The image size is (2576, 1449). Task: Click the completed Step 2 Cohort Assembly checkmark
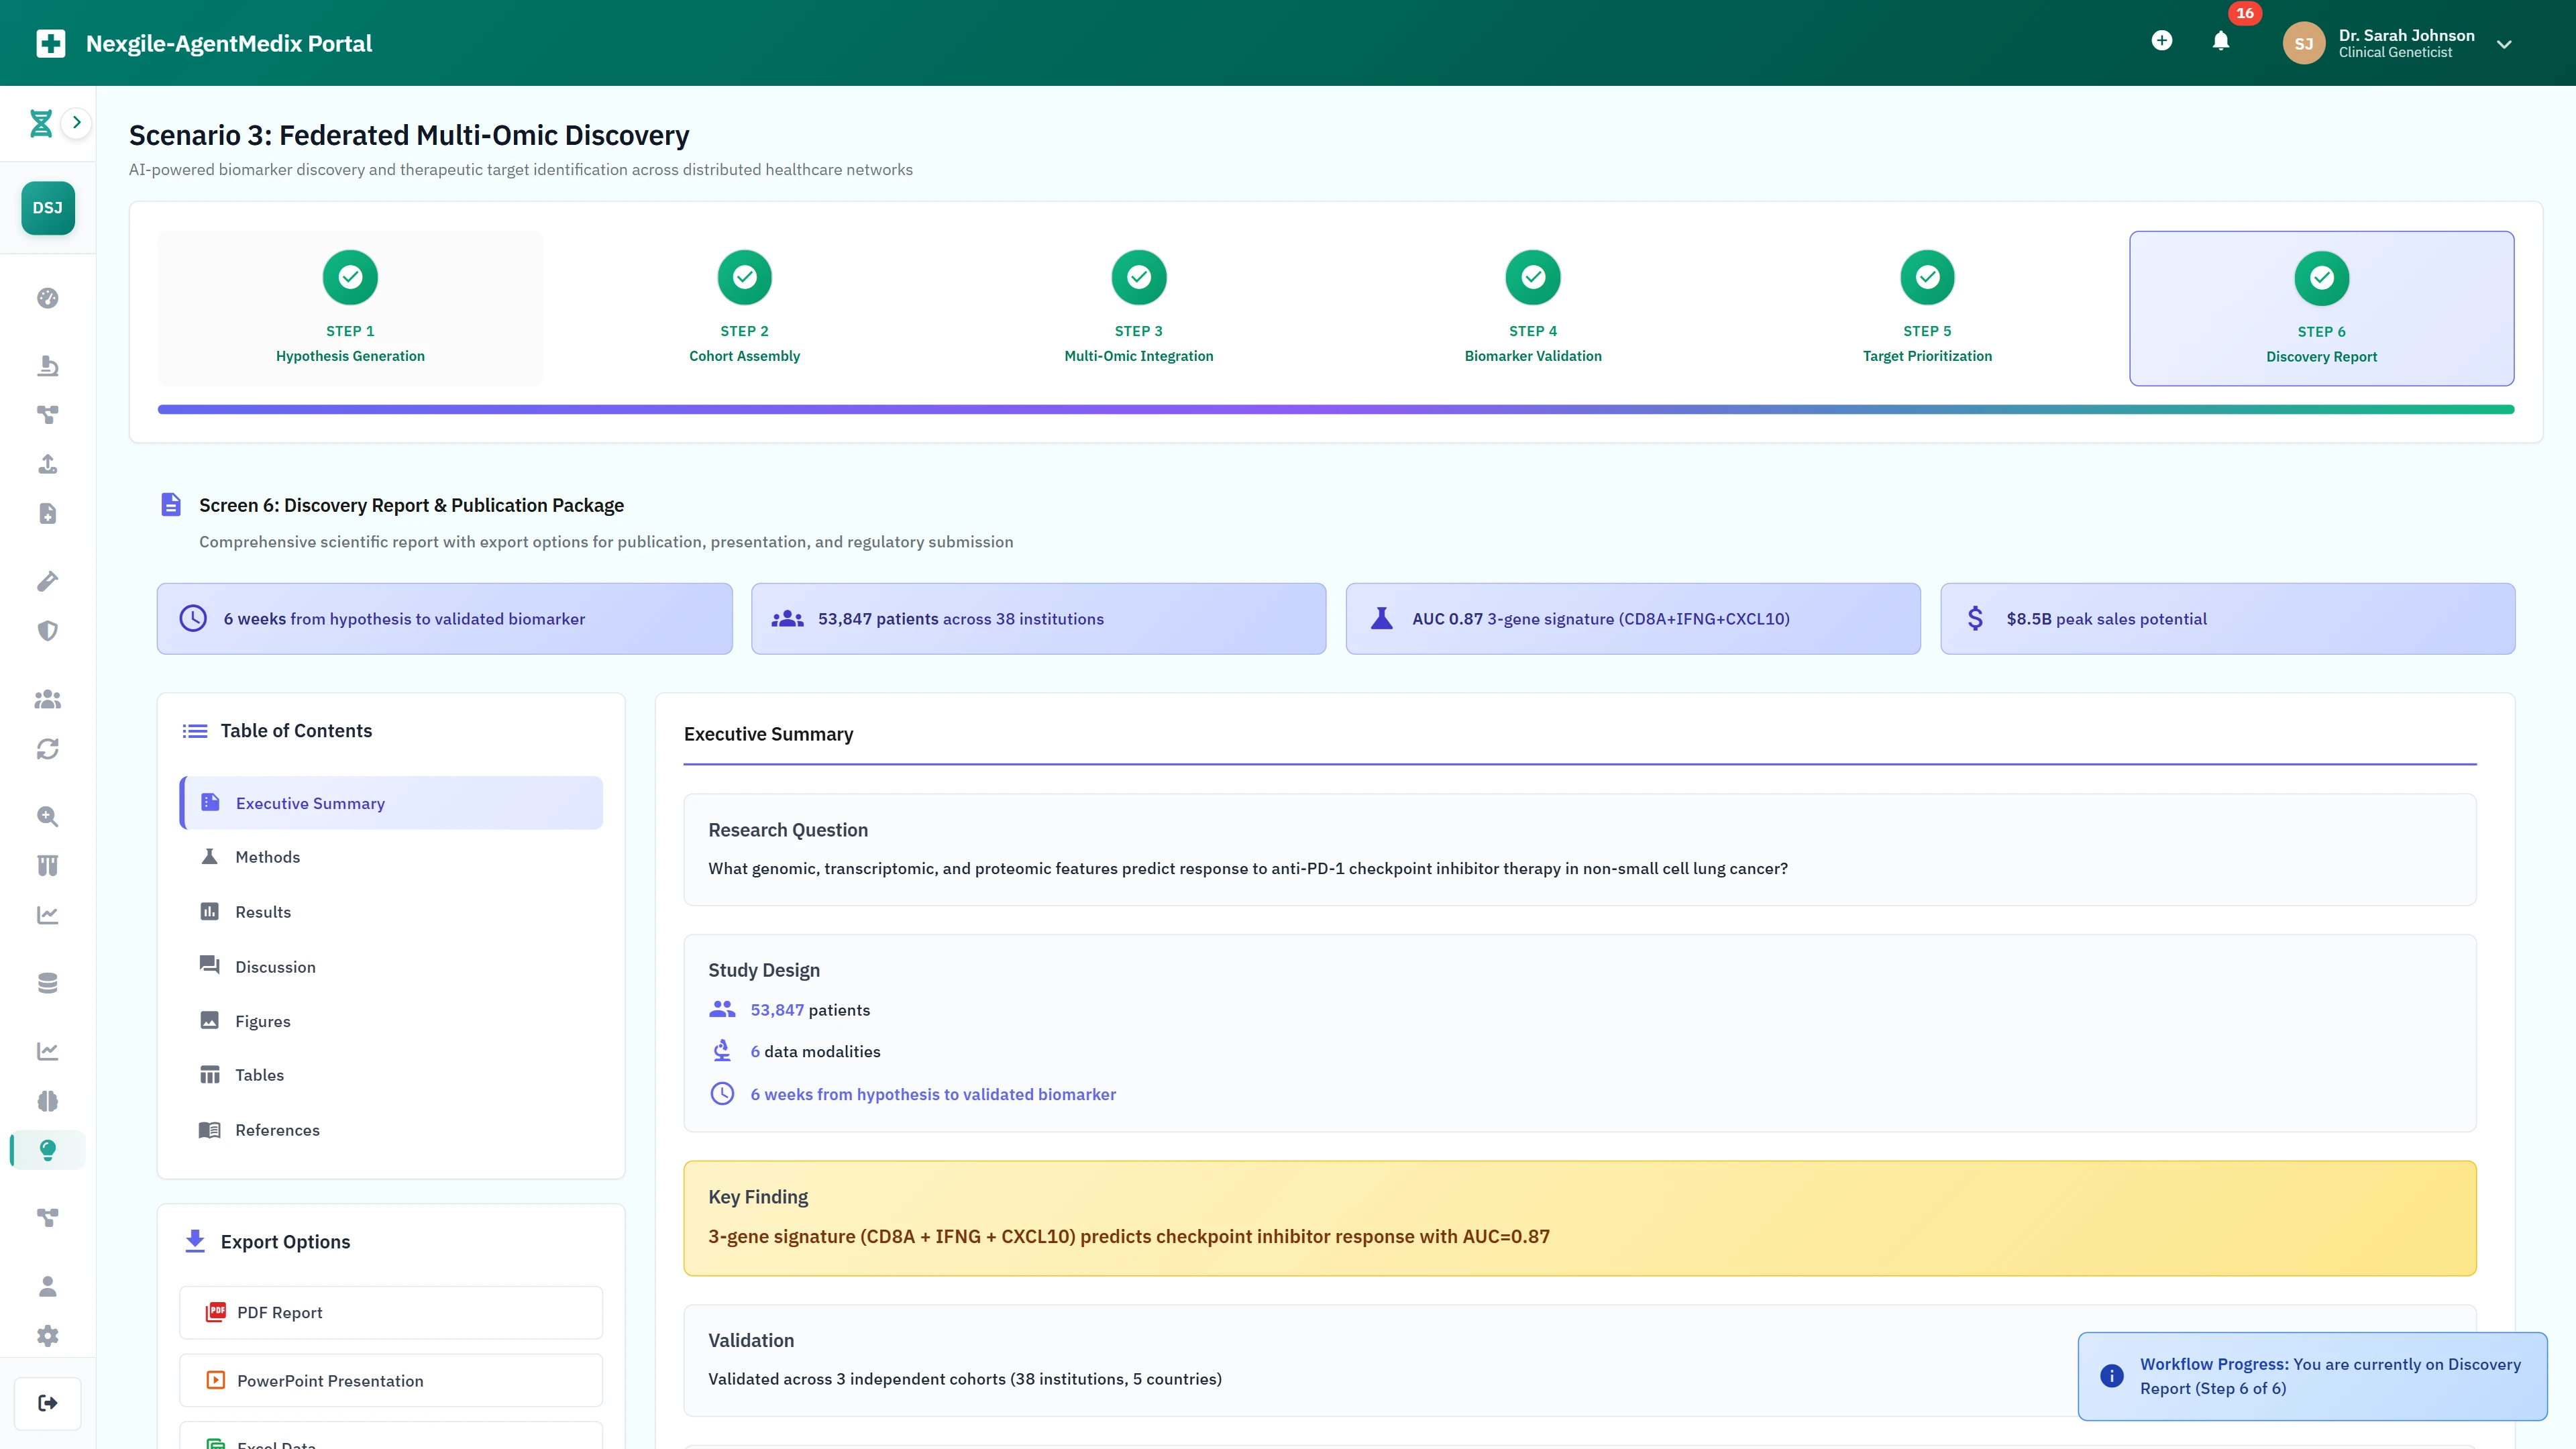tap(744, 277)
